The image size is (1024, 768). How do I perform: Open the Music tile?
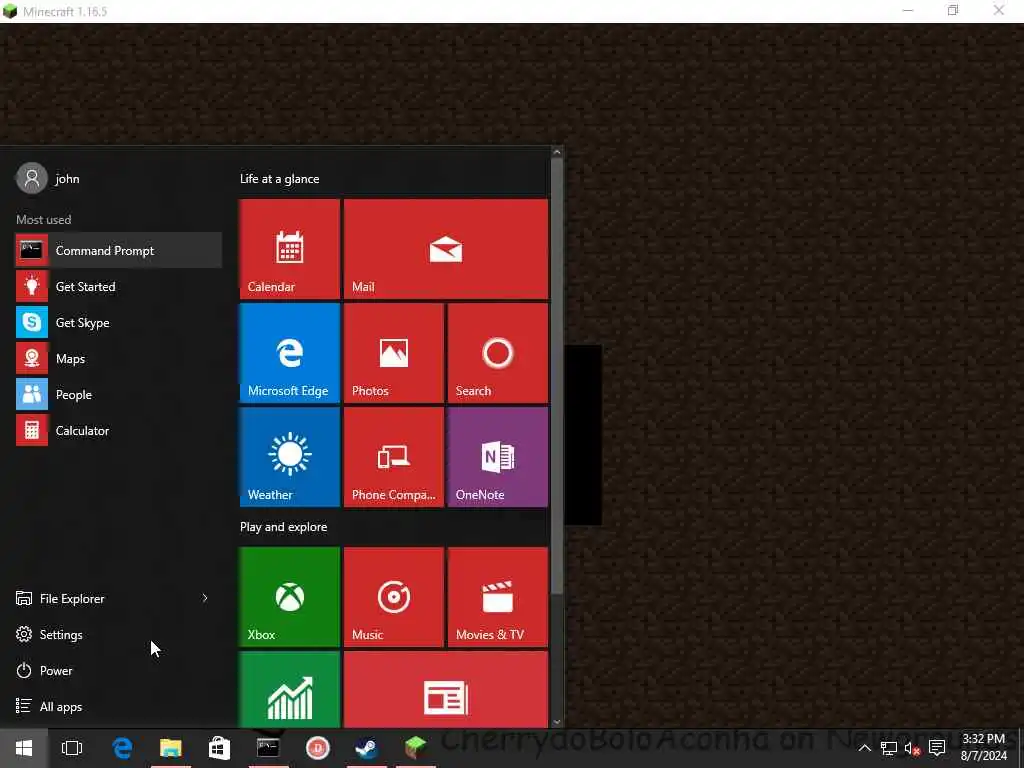[394, 597]
